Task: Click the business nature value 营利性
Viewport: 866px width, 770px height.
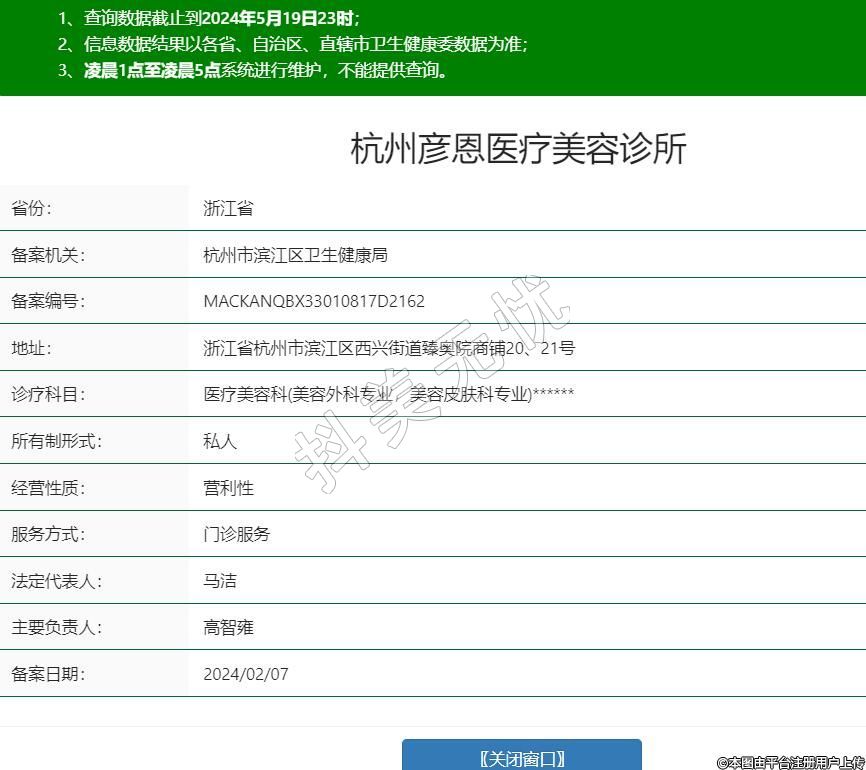Action: [x=228, y=488]
